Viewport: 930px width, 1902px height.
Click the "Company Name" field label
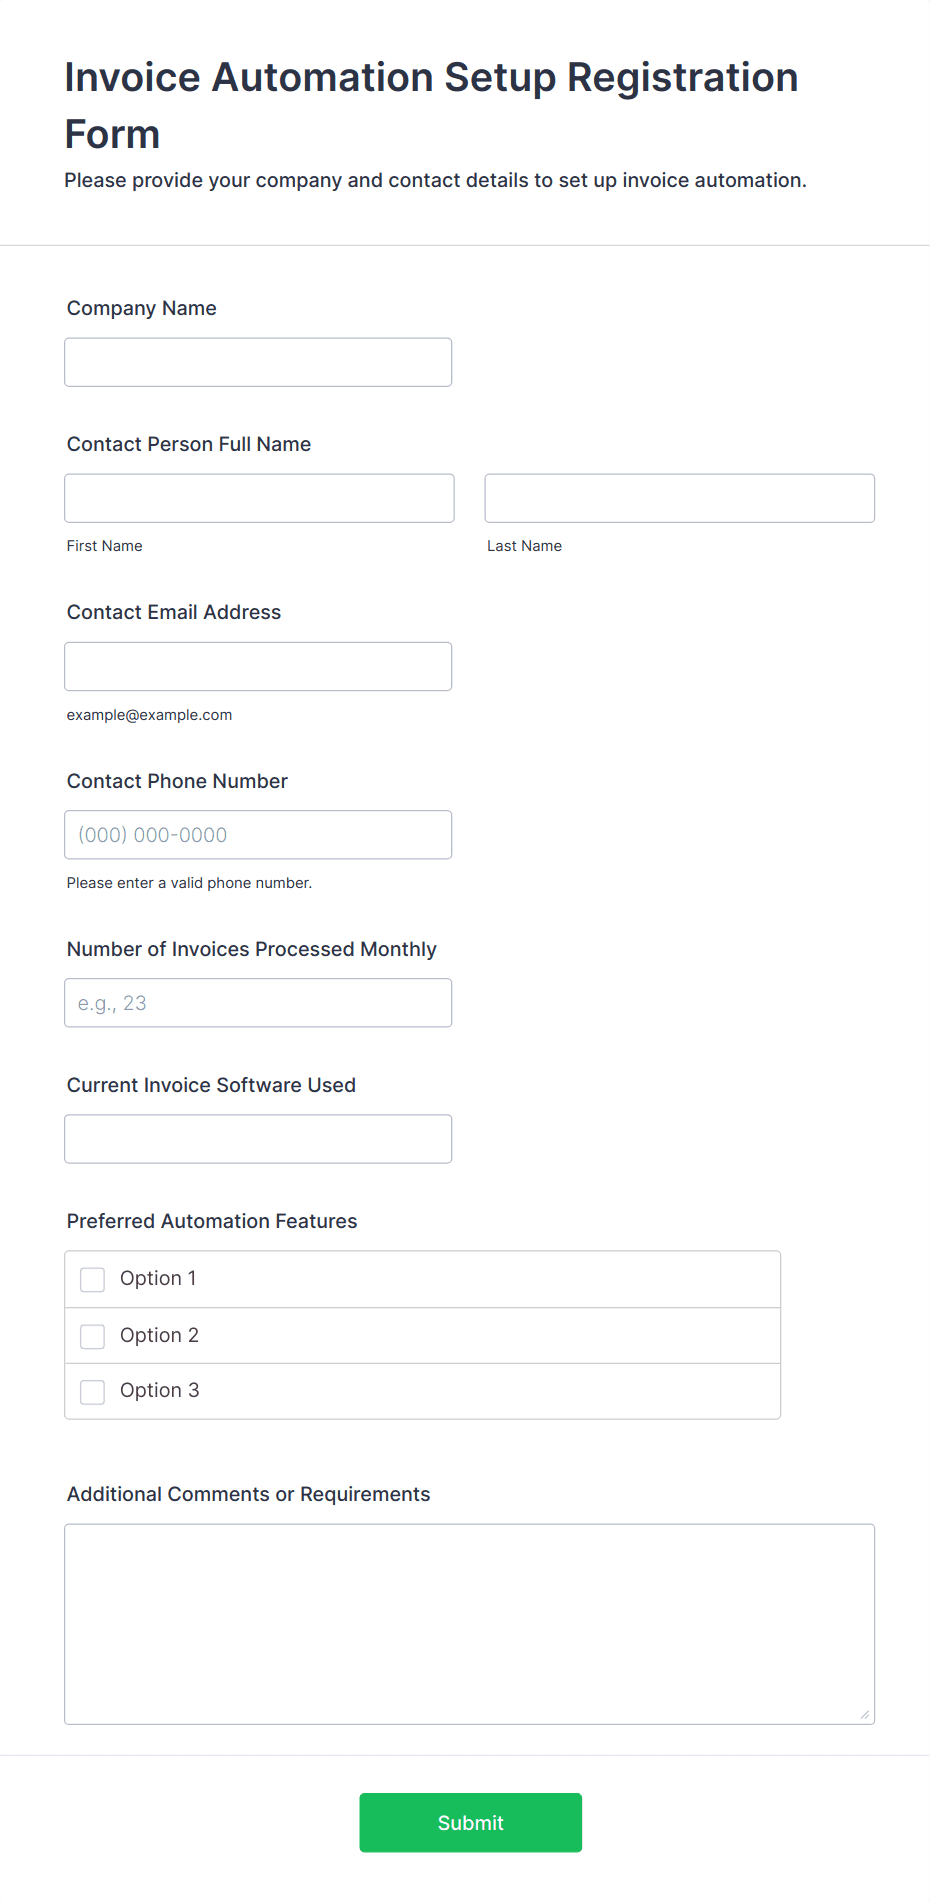141,308
